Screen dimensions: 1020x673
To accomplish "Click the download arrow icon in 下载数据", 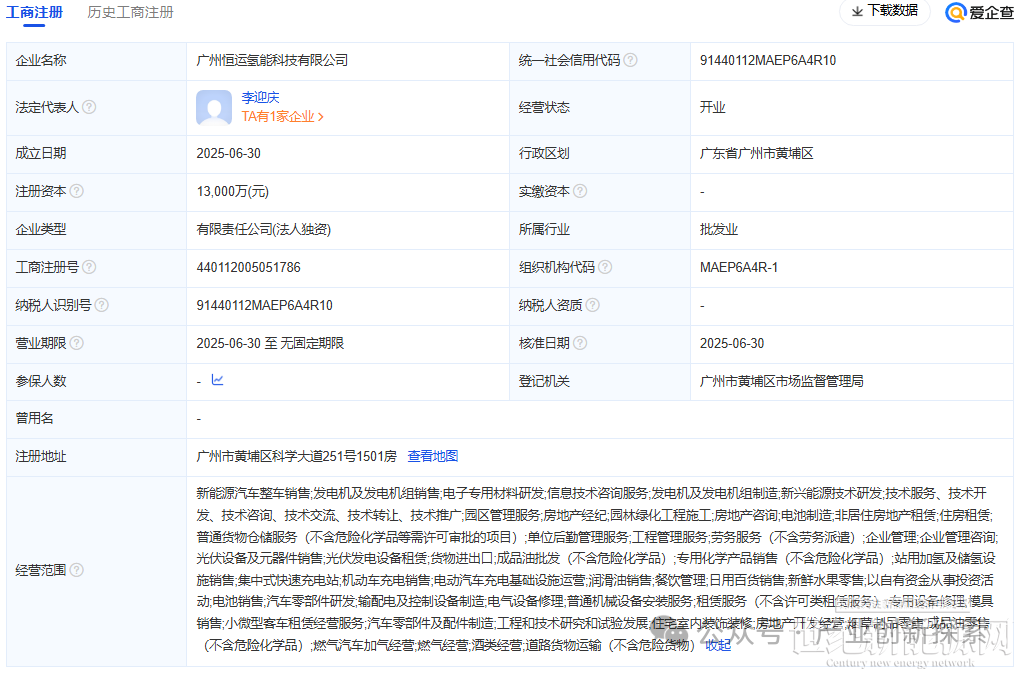I will (x=855, y=12).
